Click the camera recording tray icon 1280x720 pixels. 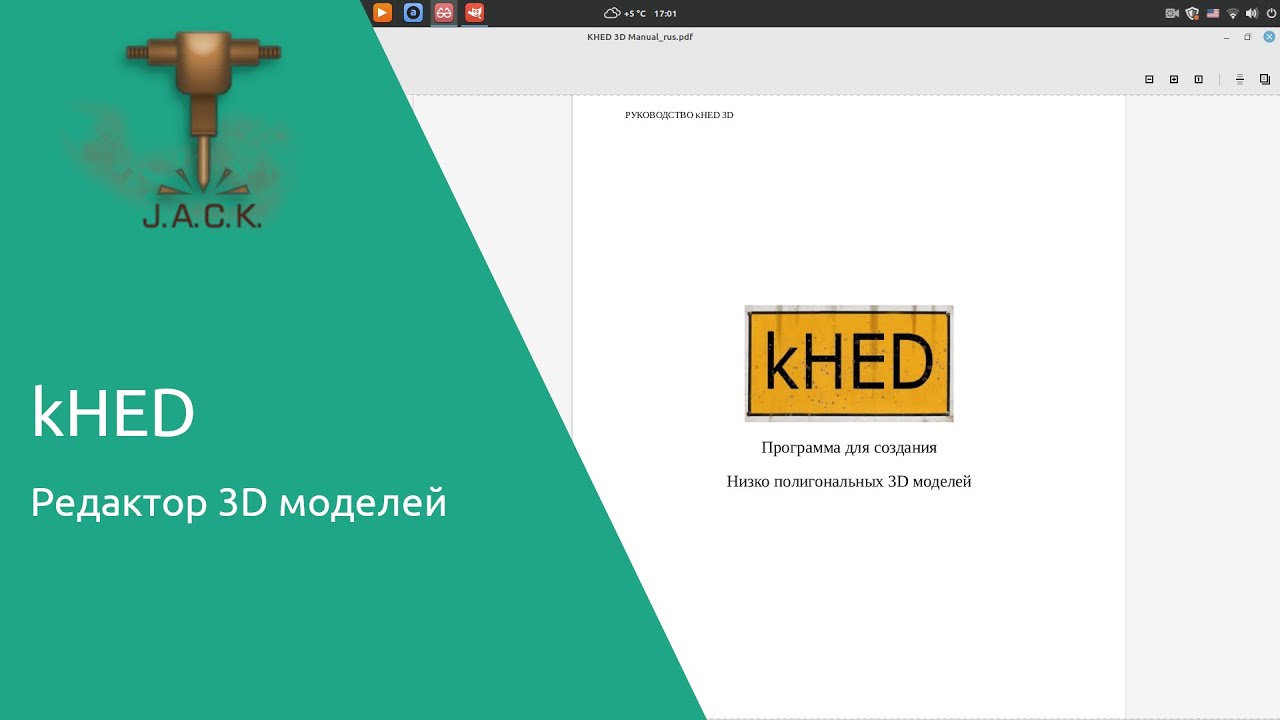(1172, 13)
